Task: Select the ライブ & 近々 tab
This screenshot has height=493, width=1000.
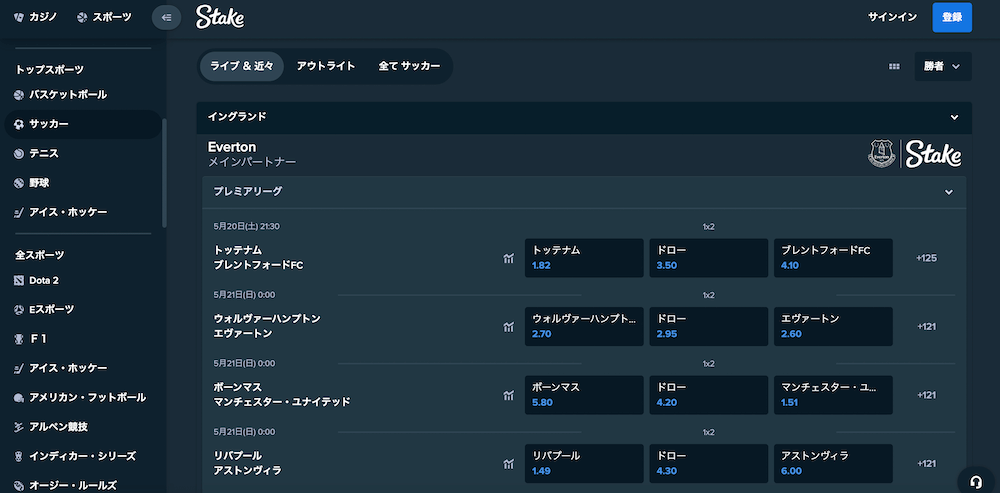Action: click(242, 66)
